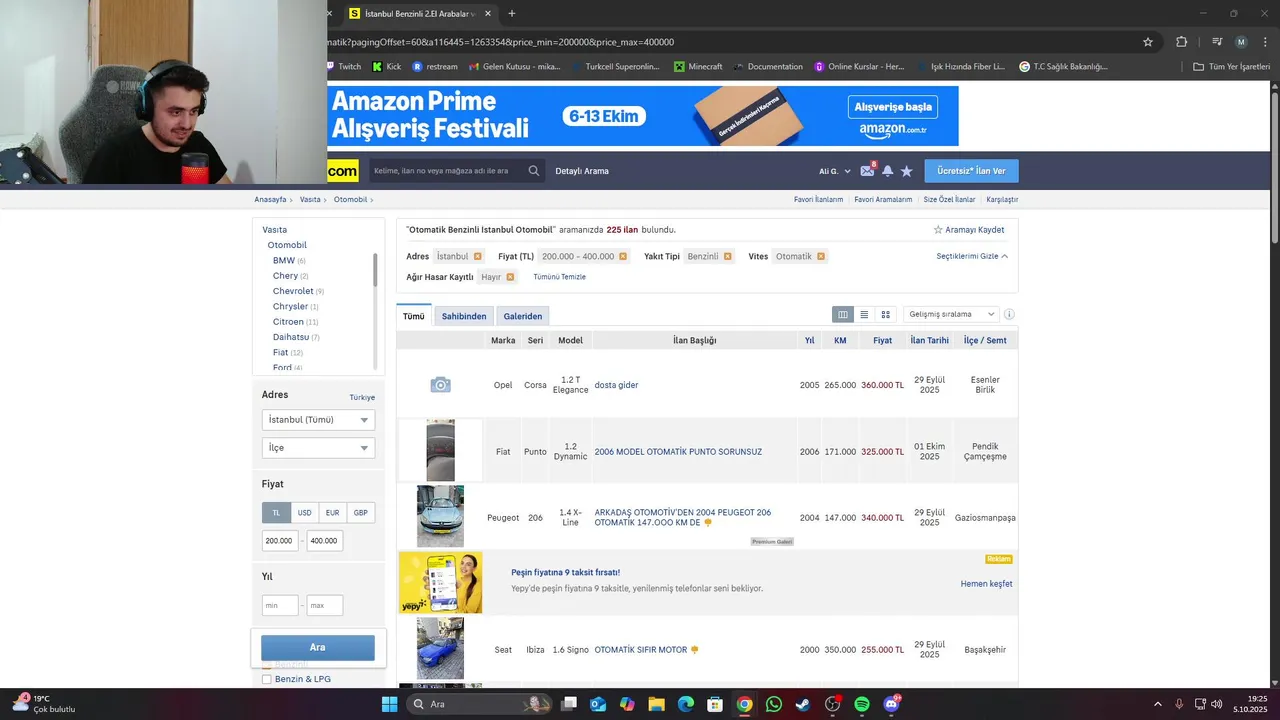Bookmark this page with the star icon
Screen dimensions: 1280x720
tap(1148, 42)
